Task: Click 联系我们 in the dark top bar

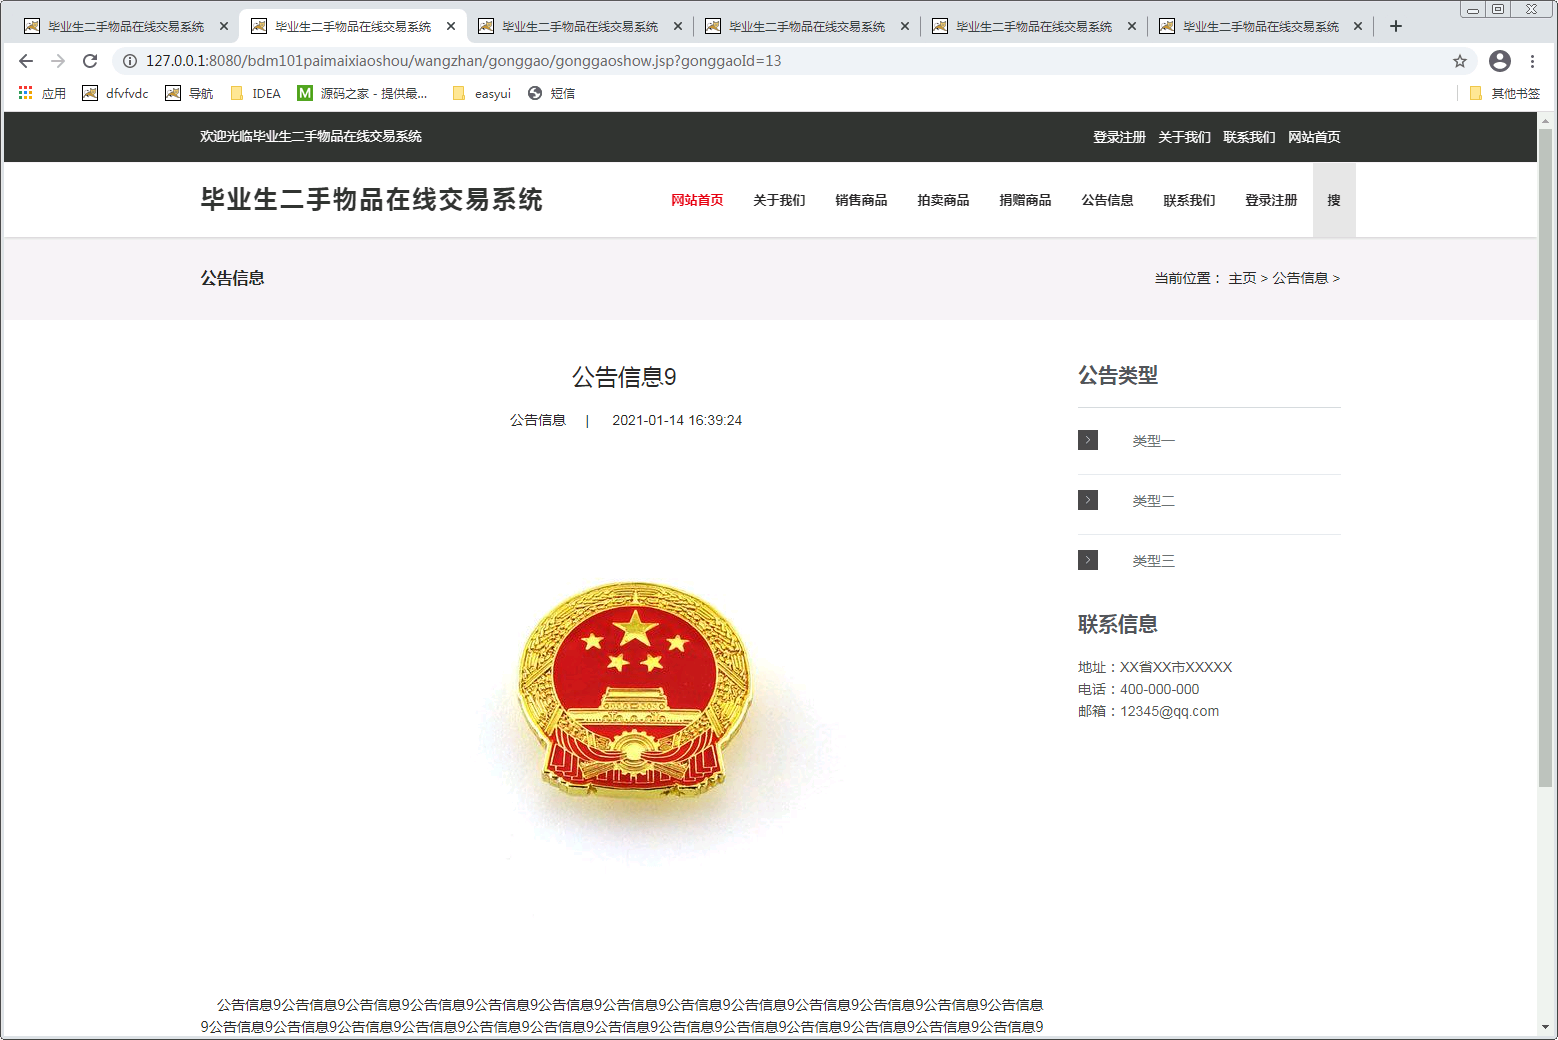Action: click(x=1249, y=137)
